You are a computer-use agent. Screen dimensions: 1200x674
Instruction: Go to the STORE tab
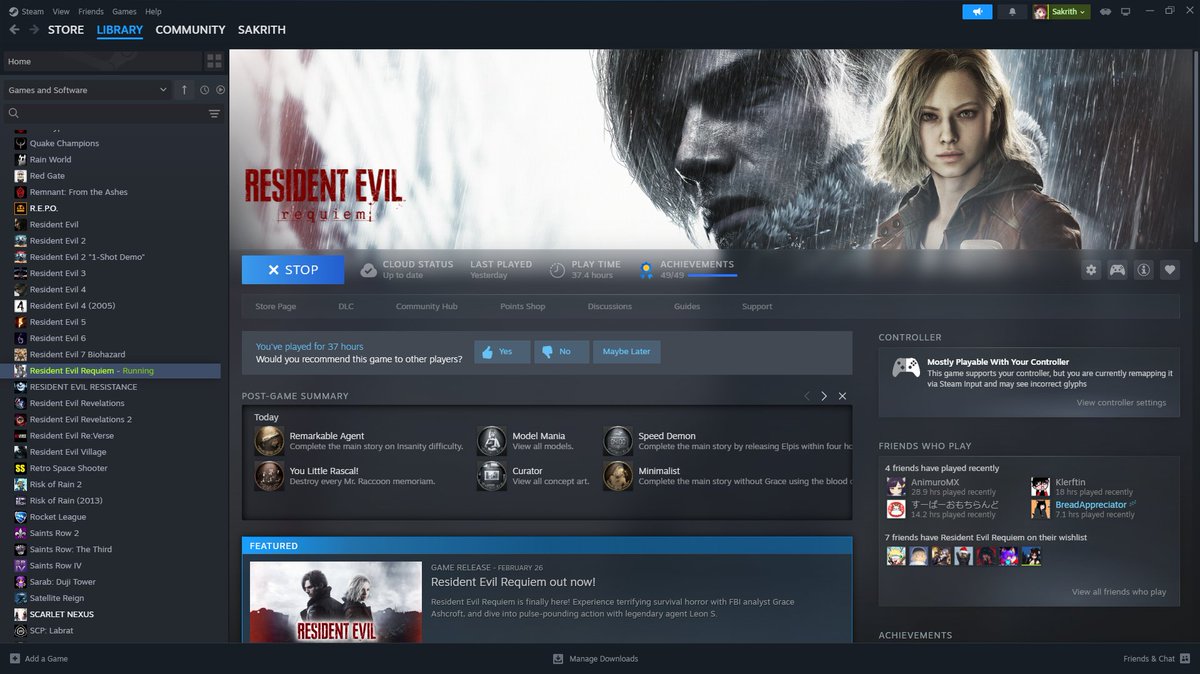(66, 30)
